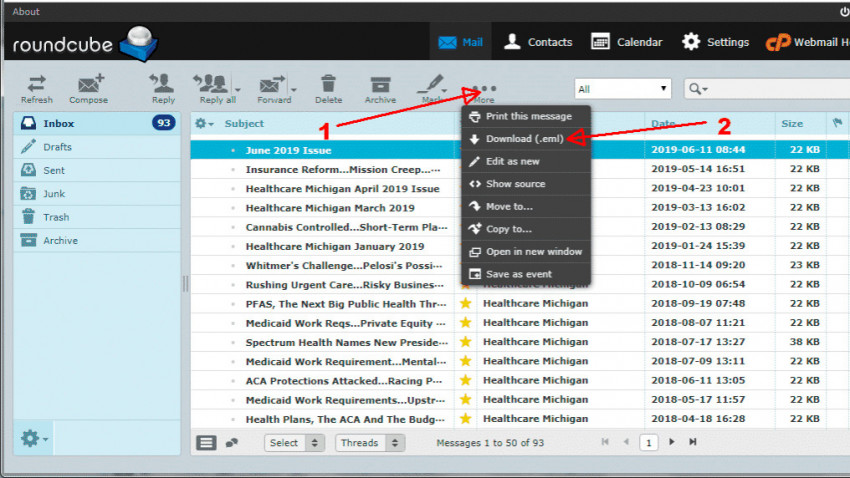850x478 pixels.
Task: Open the Inbox folder
Action: click(x=97, y=124)
